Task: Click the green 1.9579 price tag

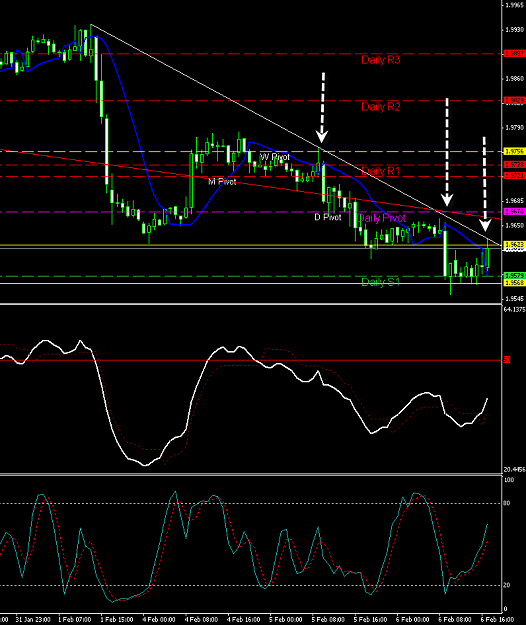Action: (515, 275)
